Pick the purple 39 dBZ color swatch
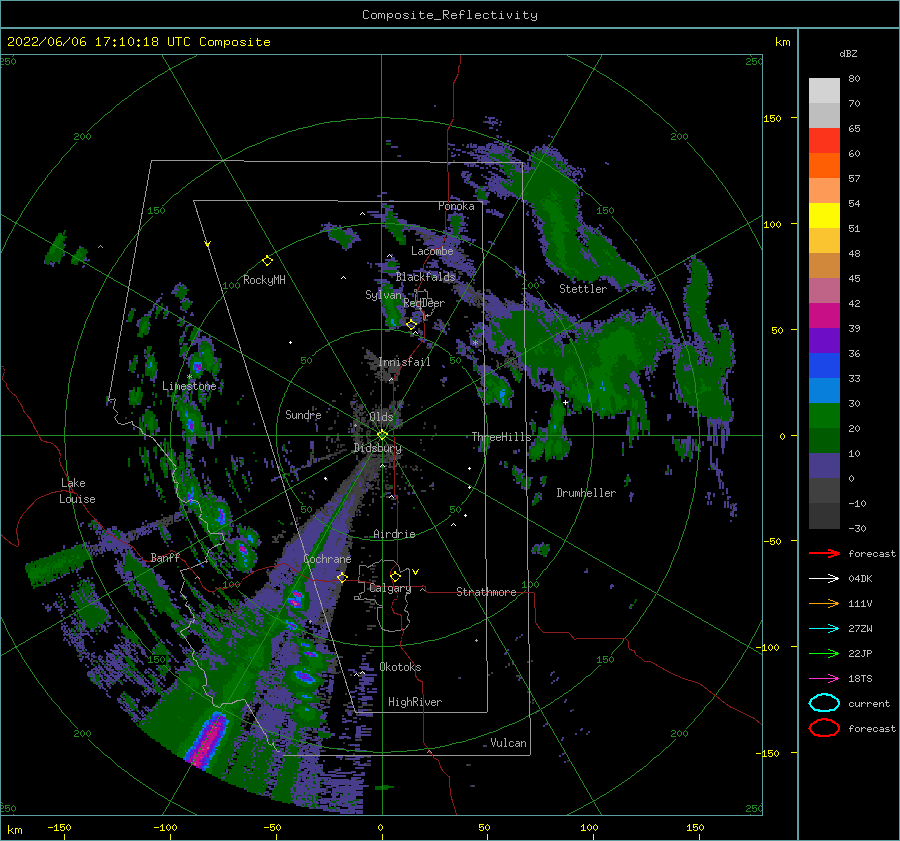900x841 pixels. click(x=824, y=340)
